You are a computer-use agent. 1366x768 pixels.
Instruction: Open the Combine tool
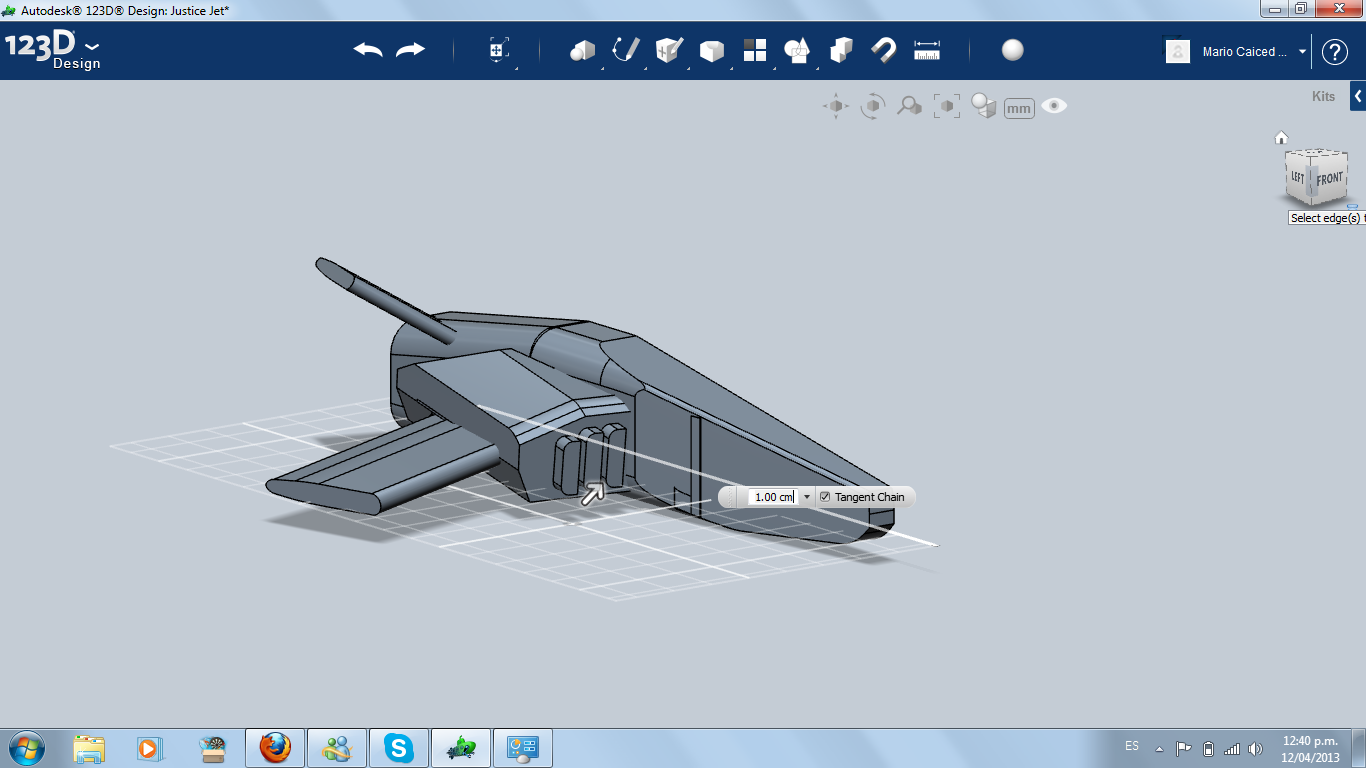coord(841,50)
